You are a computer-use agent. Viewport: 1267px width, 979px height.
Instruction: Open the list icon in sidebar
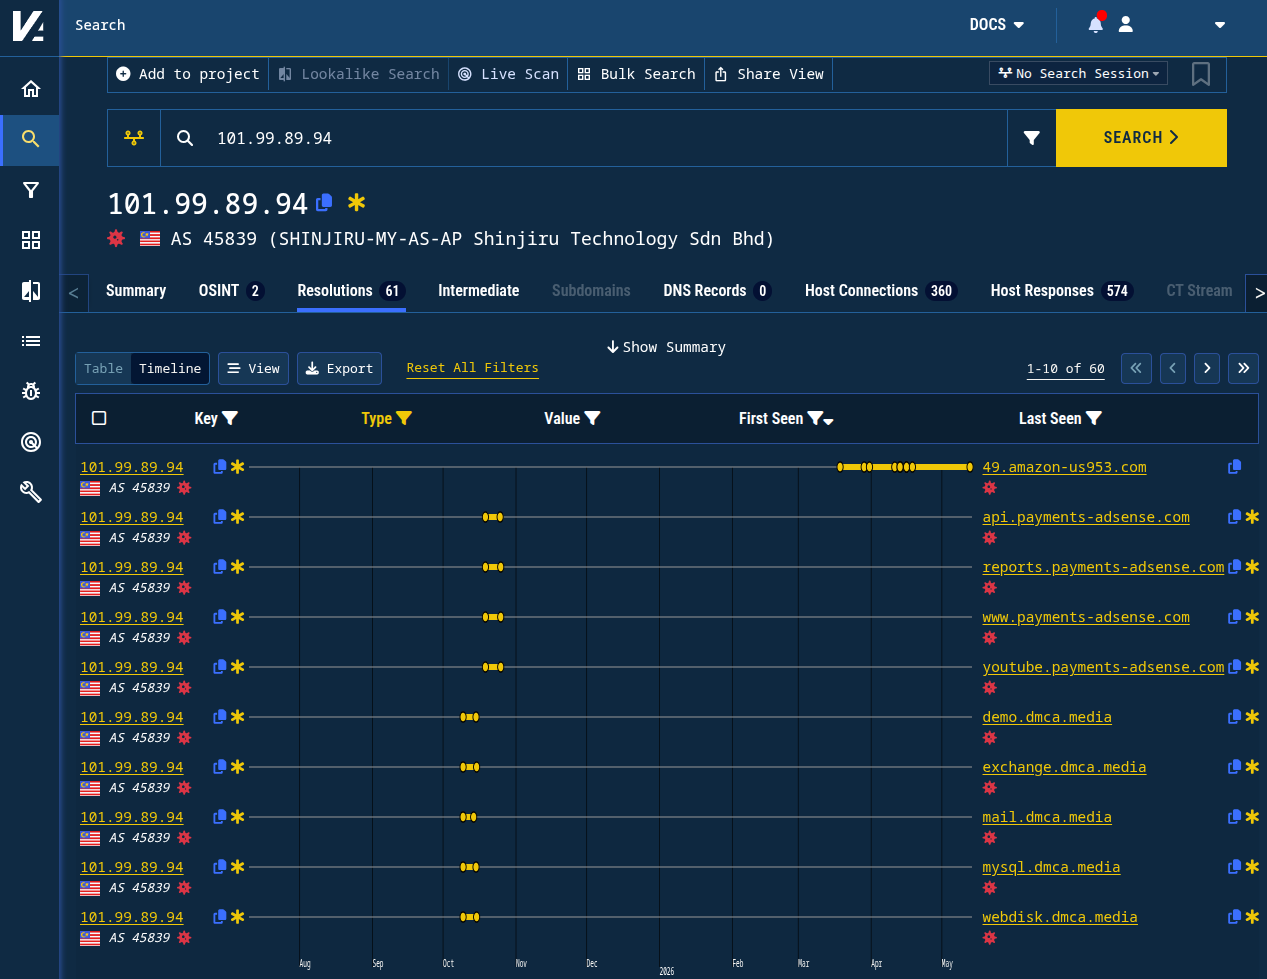click(x=31, y=341)
